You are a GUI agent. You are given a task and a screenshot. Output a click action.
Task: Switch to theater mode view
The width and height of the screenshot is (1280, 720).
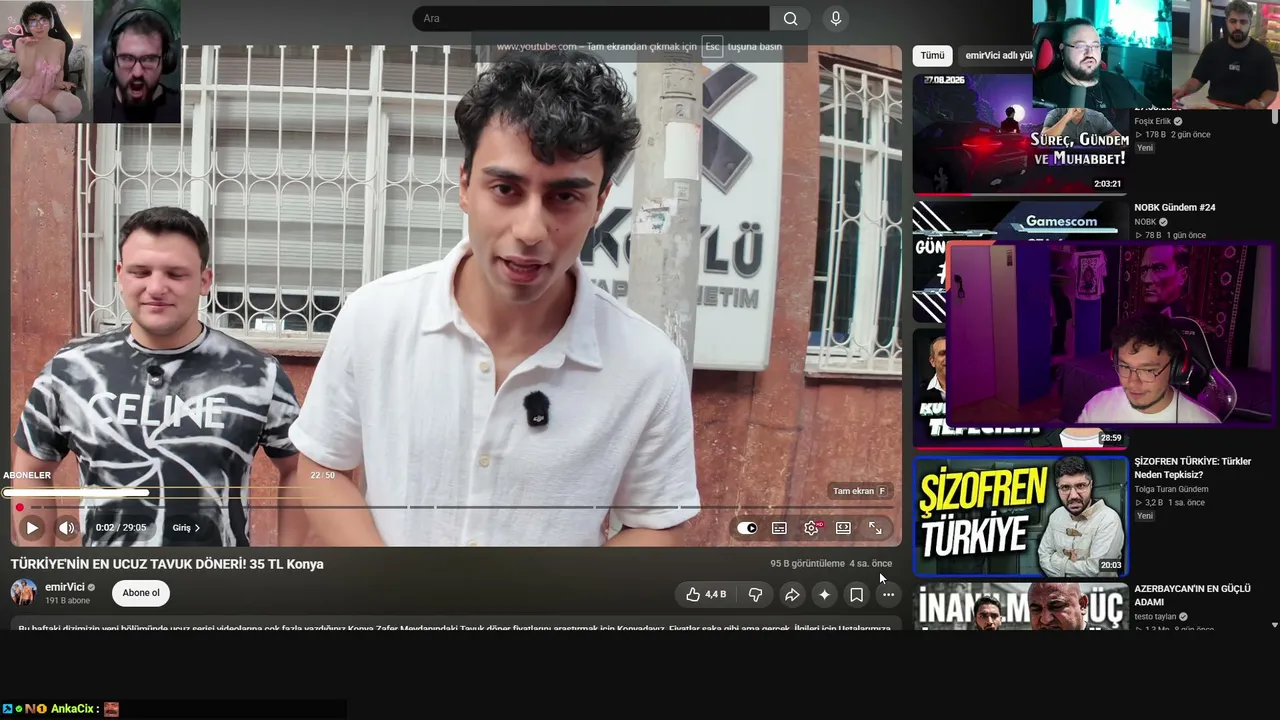pos(843,528)
